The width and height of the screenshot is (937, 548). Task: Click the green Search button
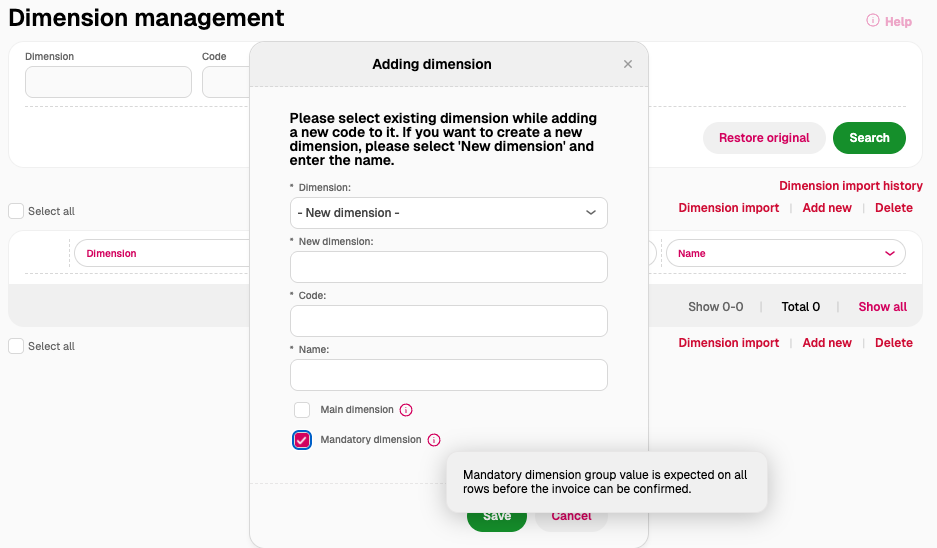point(869,138)
